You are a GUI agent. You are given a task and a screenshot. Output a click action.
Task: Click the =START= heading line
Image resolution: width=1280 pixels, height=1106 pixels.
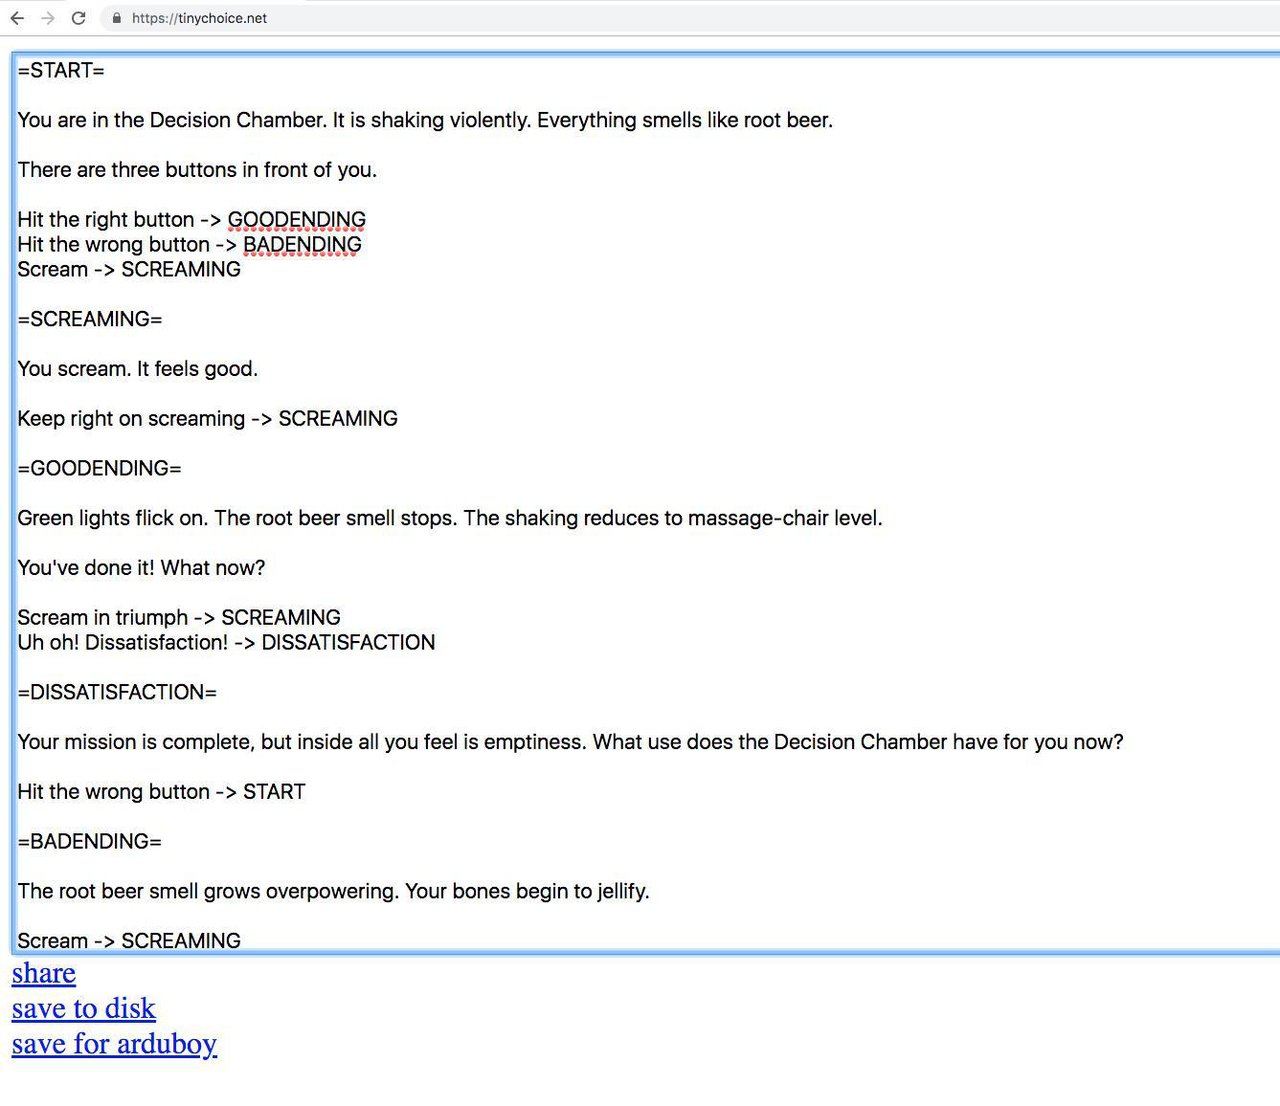[61, 70]
